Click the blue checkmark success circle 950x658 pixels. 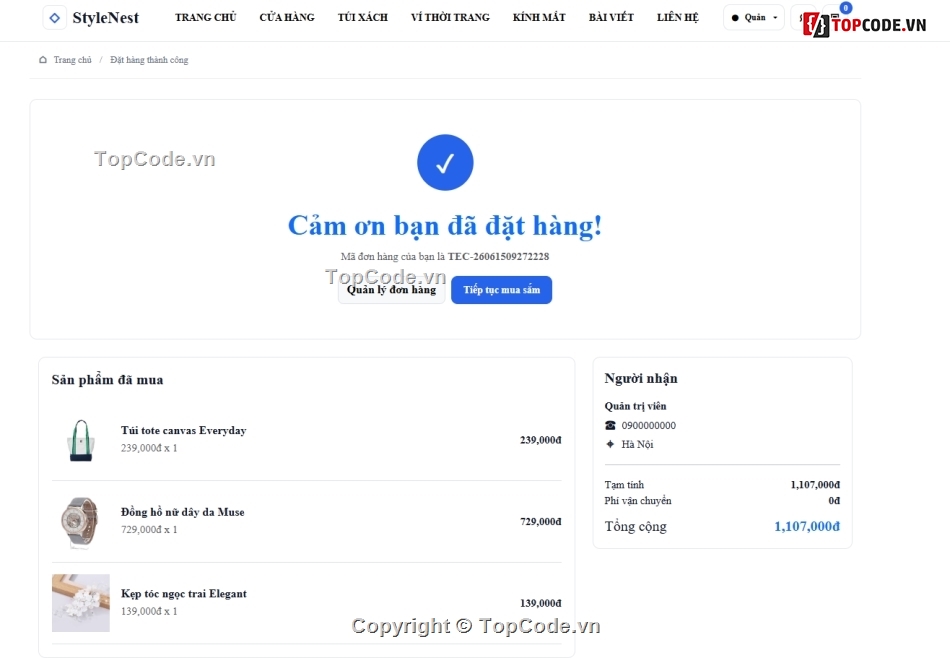tap(445, 162)
